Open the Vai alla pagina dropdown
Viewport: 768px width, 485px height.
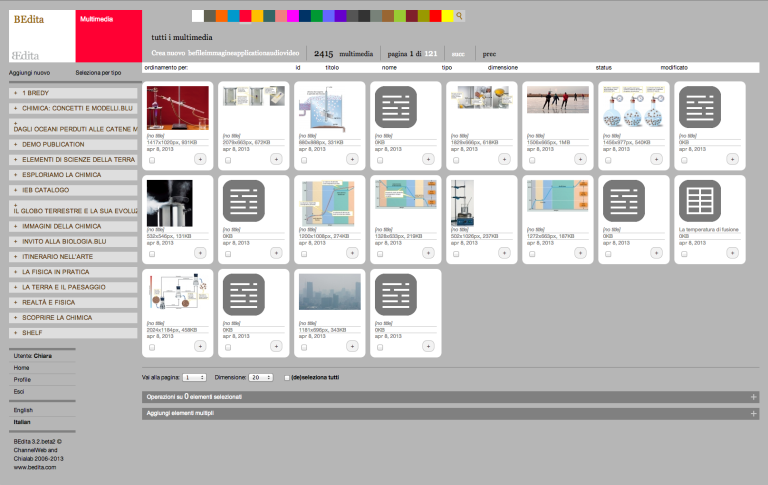pyautogui.click(x=194, y=377)
